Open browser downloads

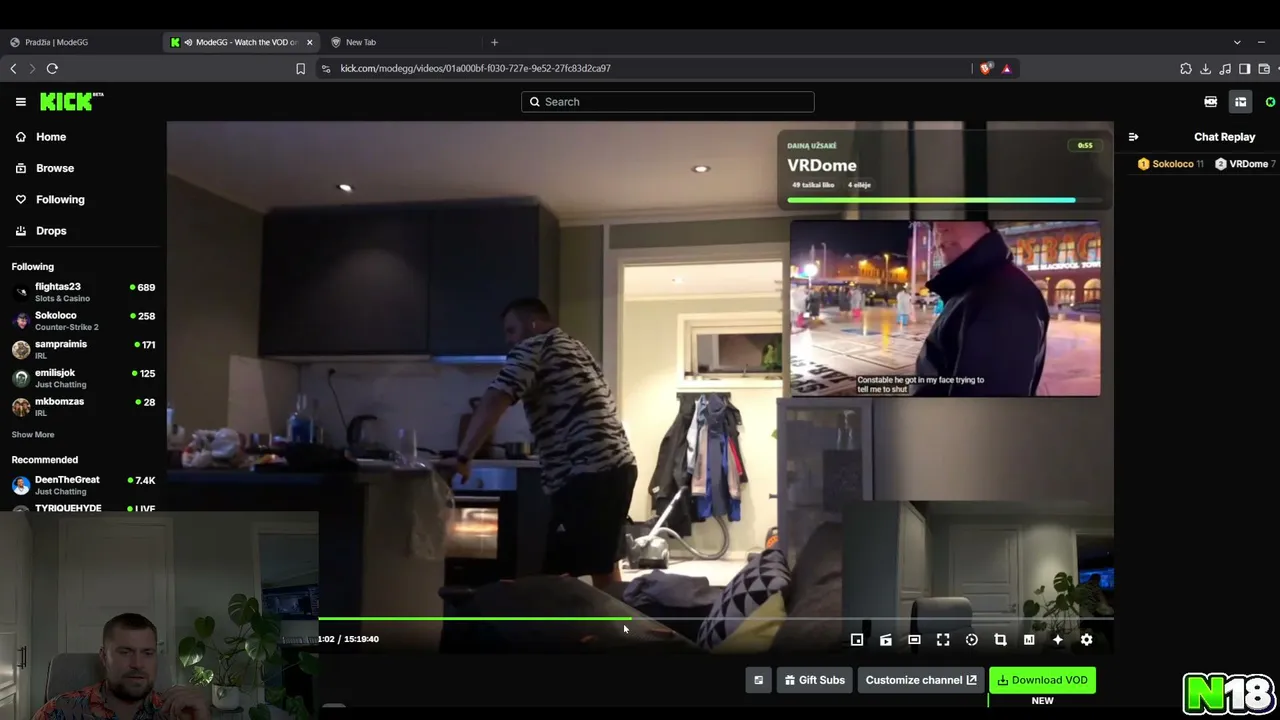(1206, 69)
